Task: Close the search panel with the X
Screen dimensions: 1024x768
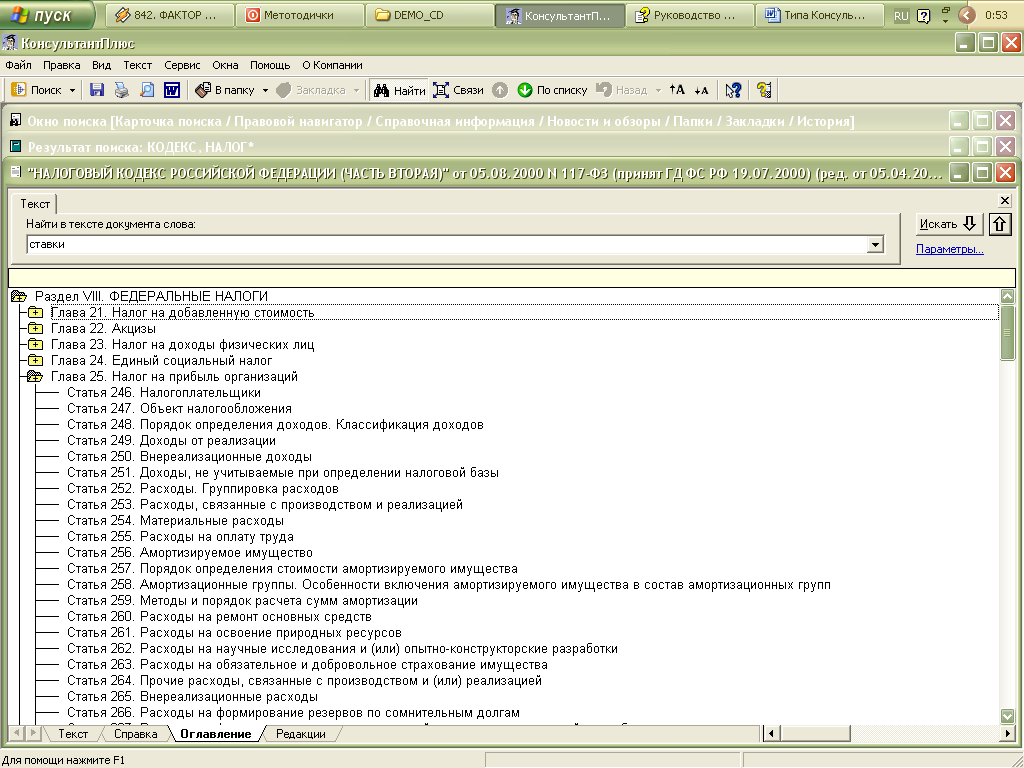Action: tap(1005, 200)
